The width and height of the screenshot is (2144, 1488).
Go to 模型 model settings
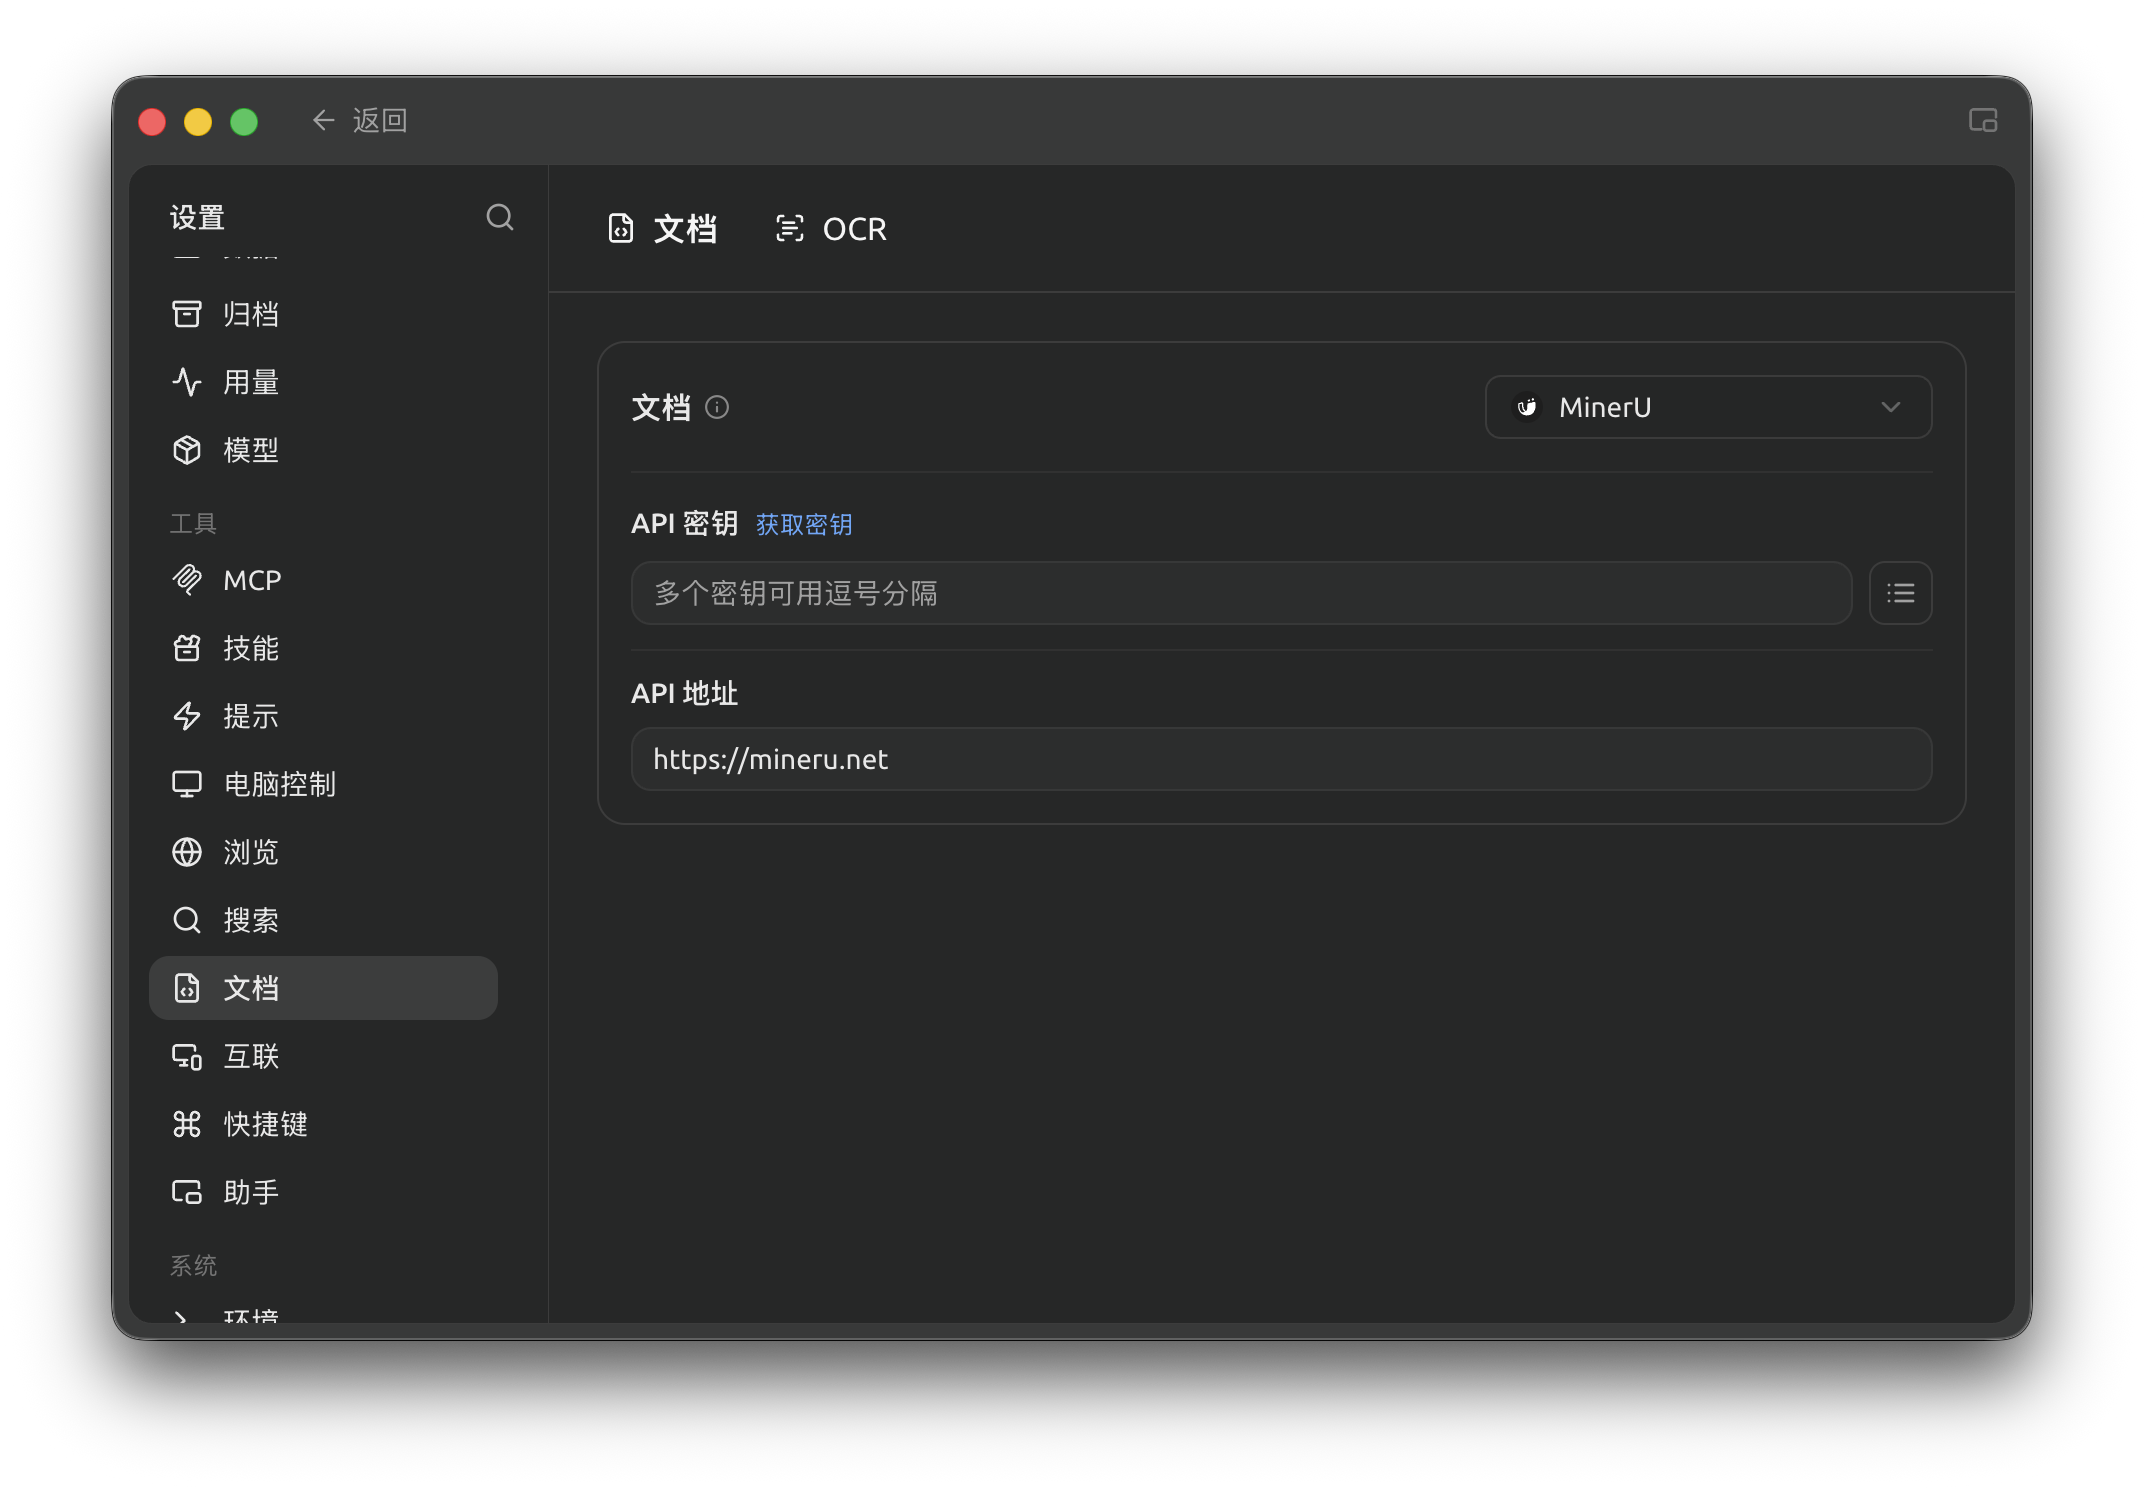[323, 450]
